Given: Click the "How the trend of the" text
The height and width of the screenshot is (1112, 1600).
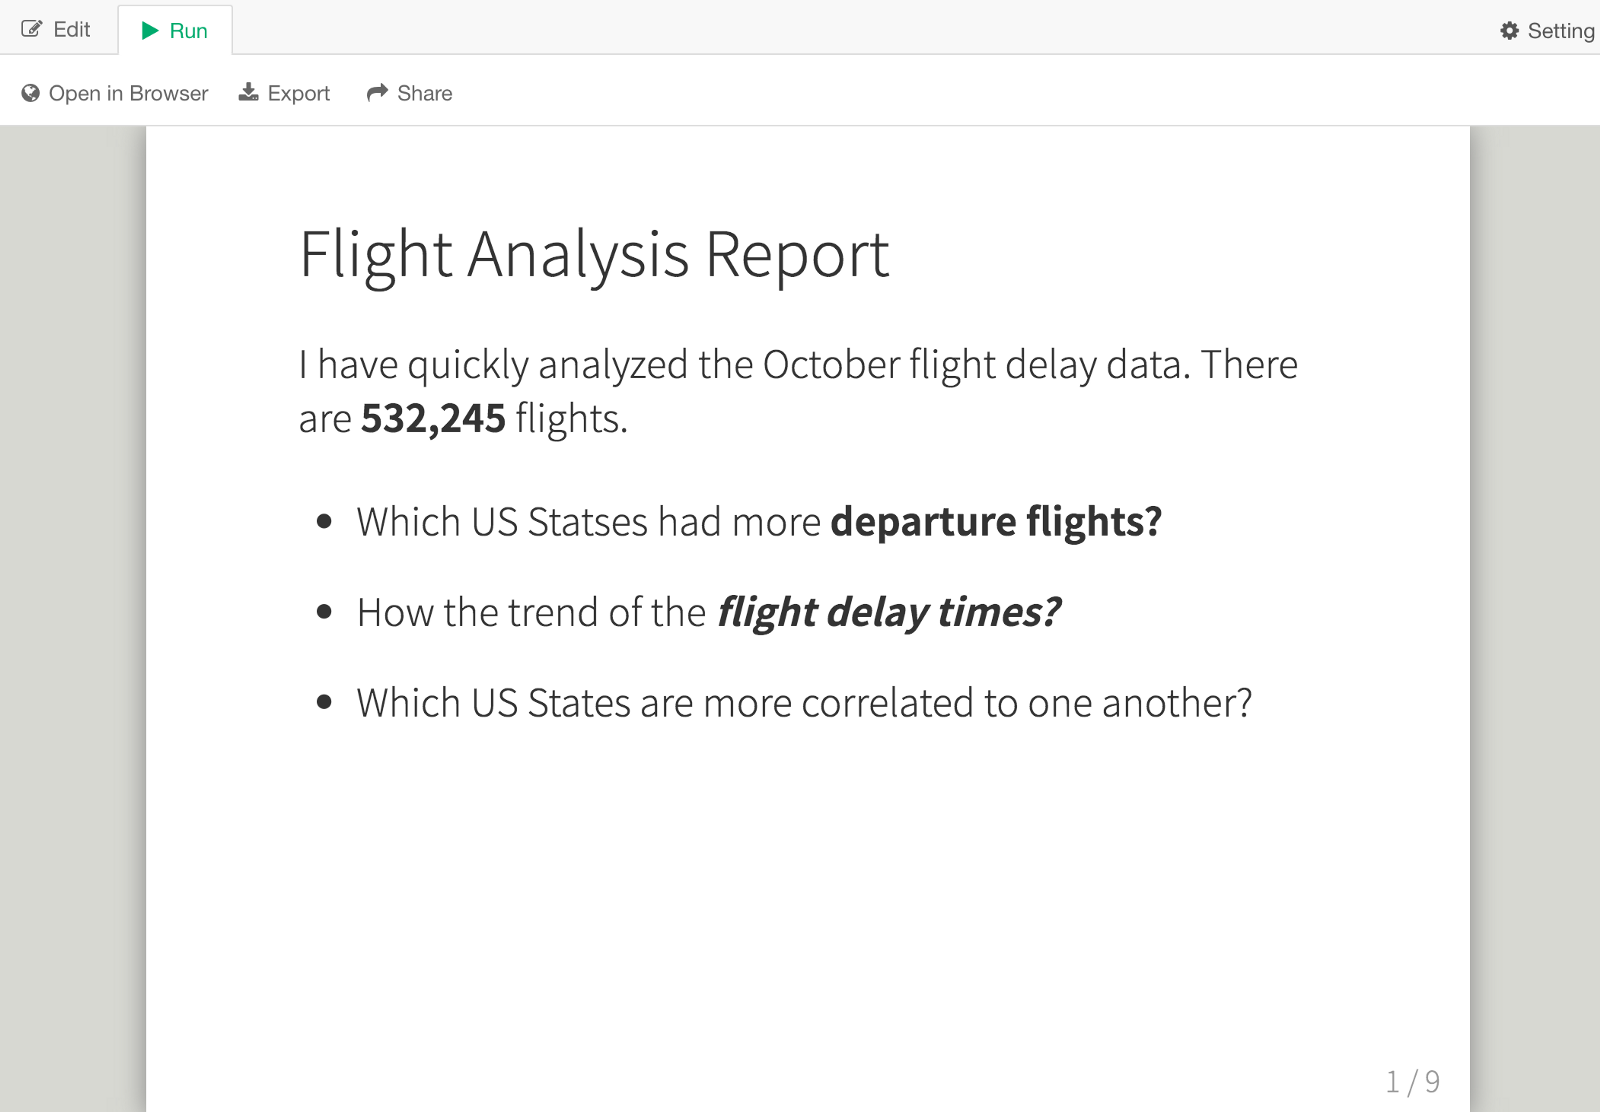Looking at the screenshot, I should click(x=531, y=612).
